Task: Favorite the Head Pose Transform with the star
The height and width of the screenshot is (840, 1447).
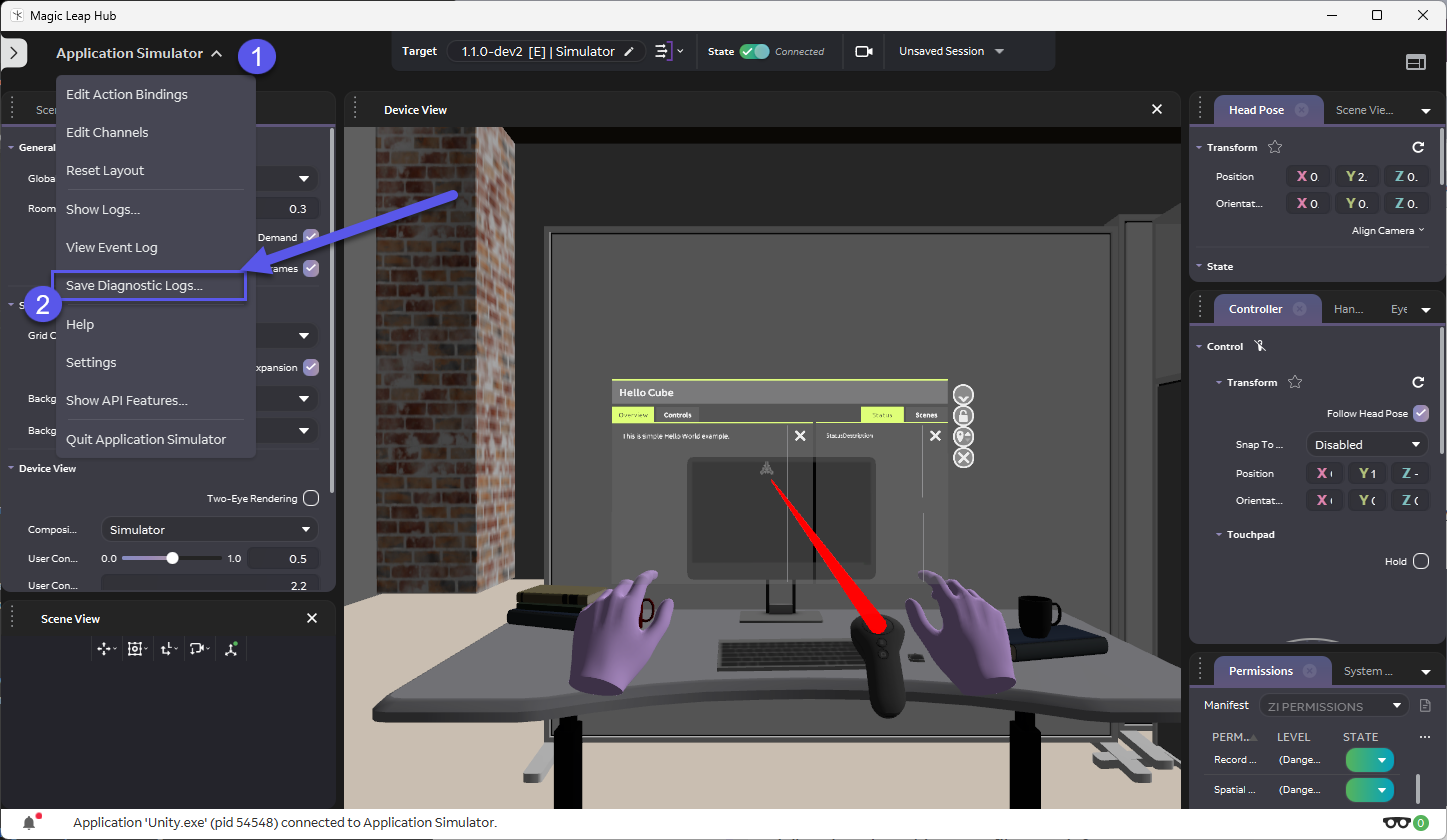Action: [1275, 147]
